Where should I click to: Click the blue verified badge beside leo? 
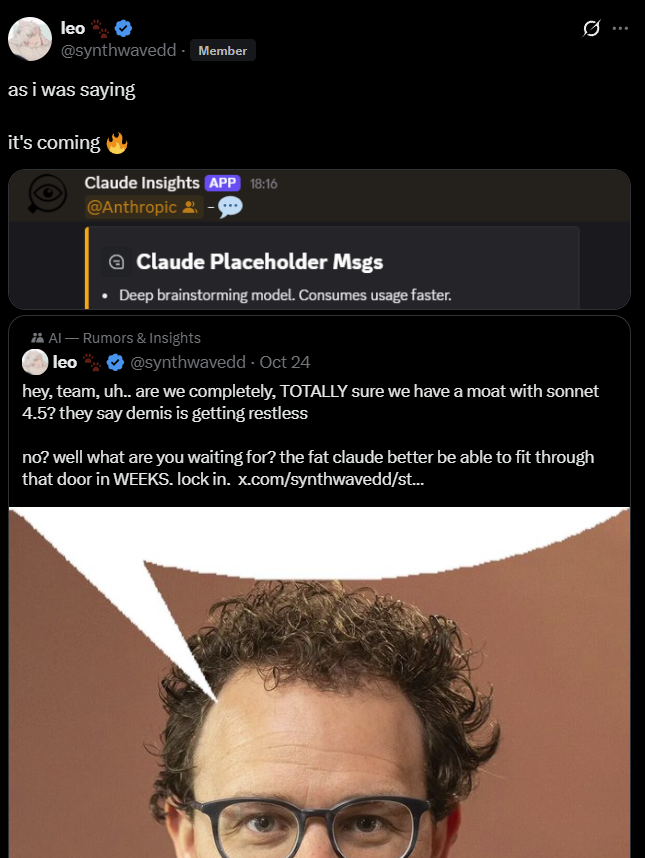coord(124,28)
